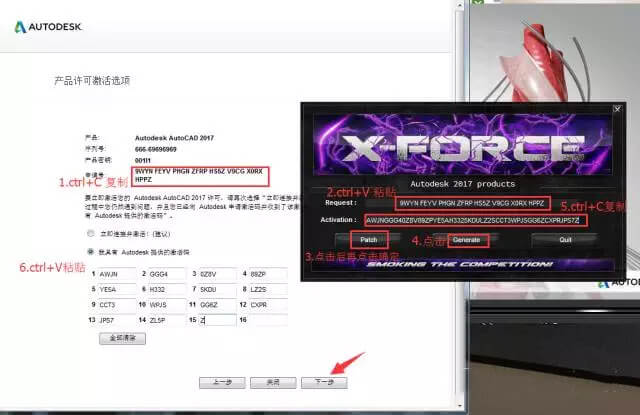The height and width of the screenshot is (415, 640).
Task: Click the Clear All (全部清除) button
Action: point(122,338)
